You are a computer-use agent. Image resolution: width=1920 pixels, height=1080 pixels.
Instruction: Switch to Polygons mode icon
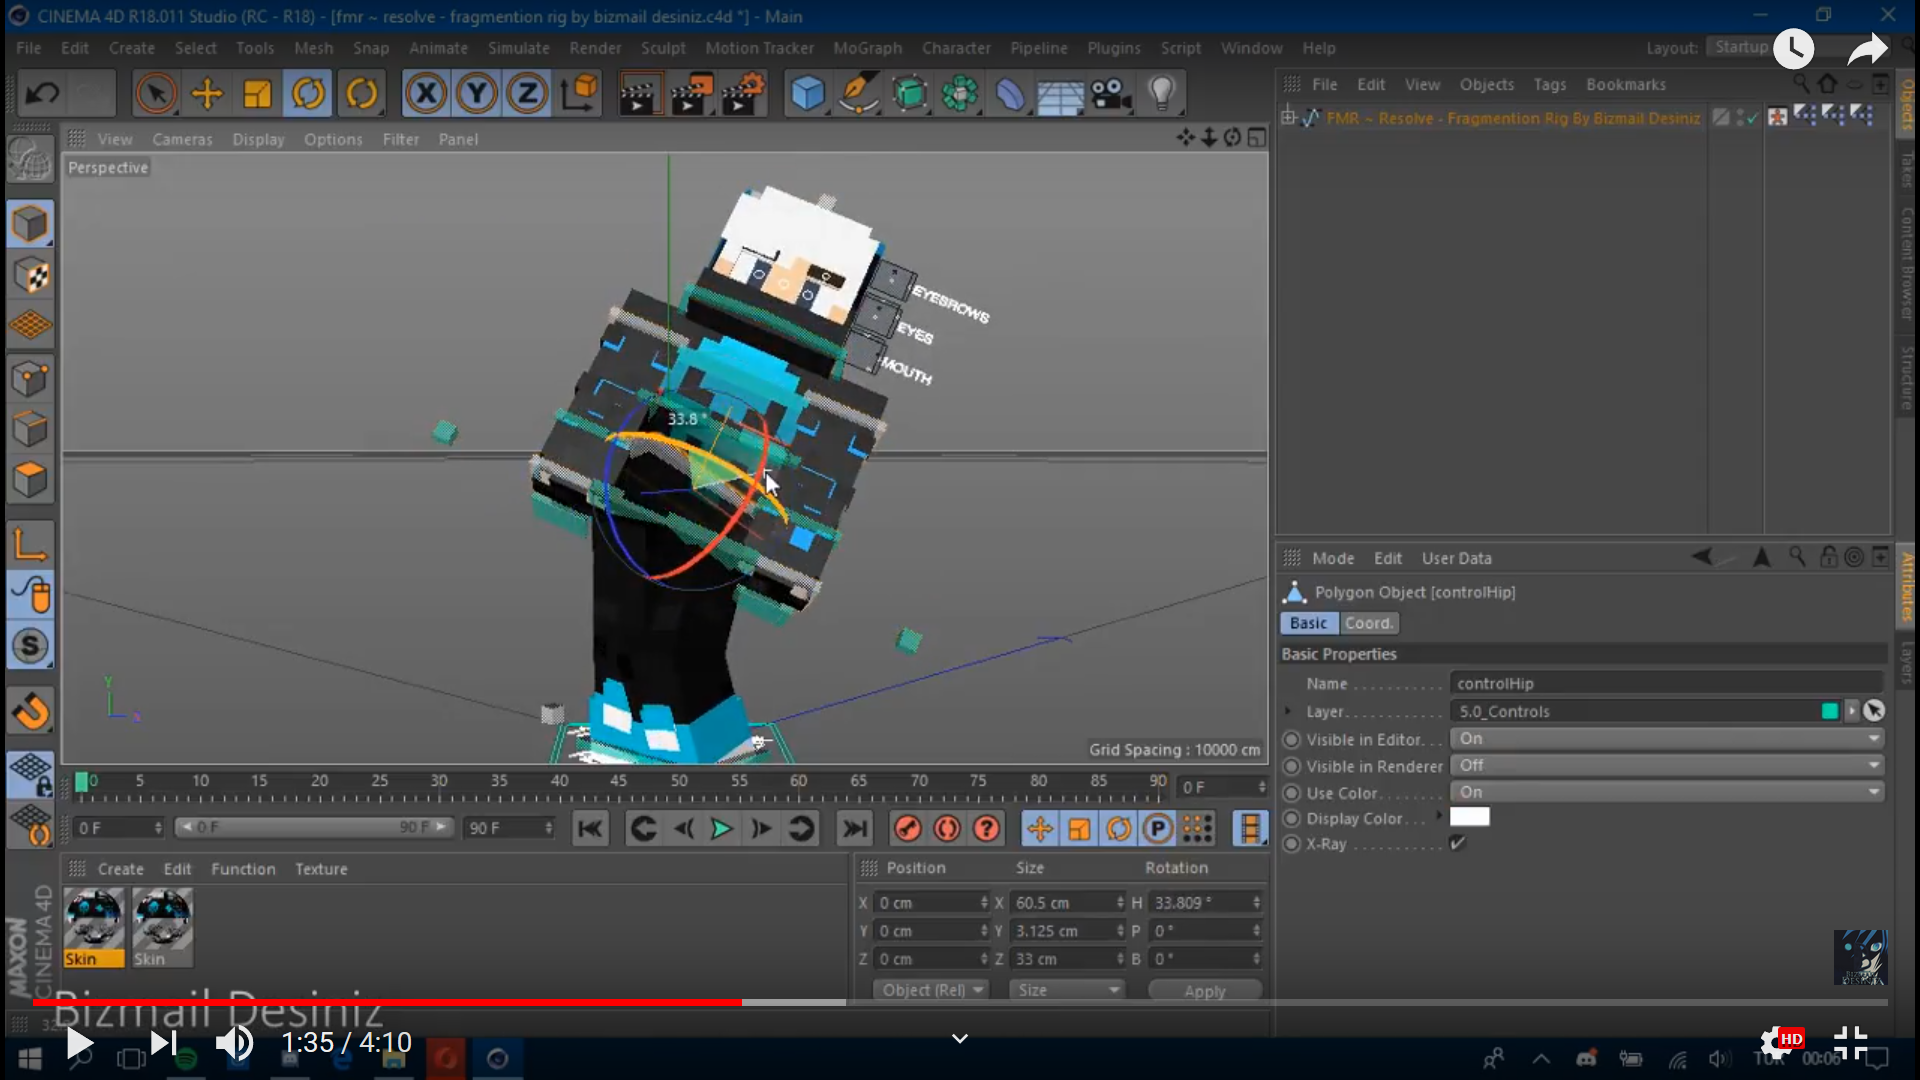coord(30,480)
